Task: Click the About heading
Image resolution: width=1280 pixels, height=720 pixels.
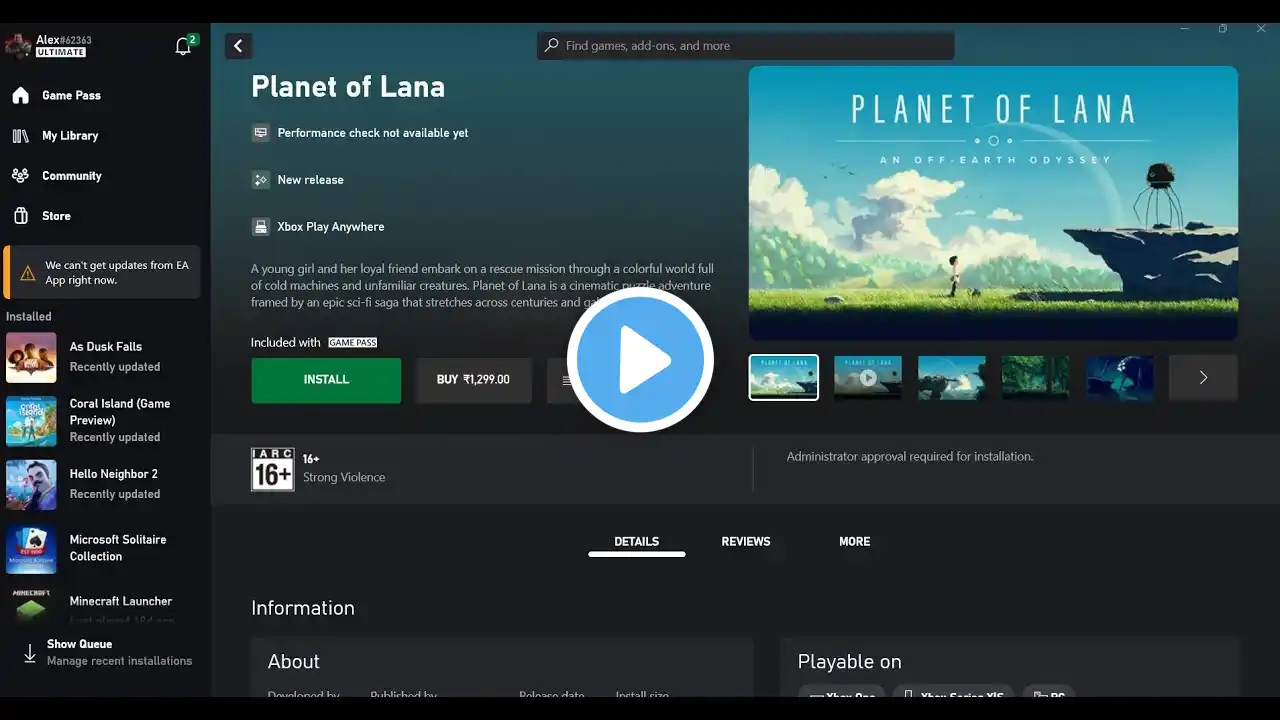Action: click(294, 662)
